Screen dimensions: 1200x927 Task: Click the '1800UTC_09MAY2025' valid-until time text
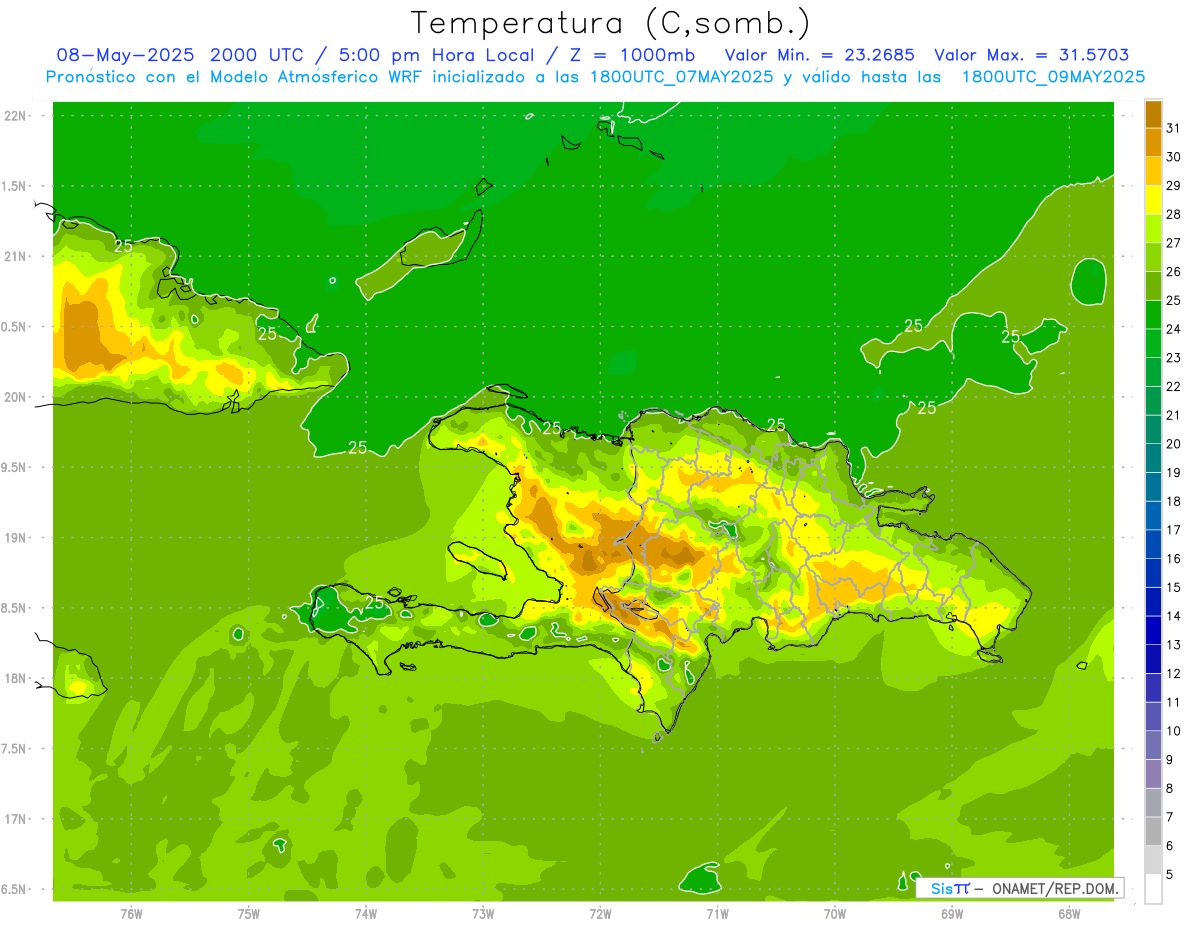point(1053,77)
